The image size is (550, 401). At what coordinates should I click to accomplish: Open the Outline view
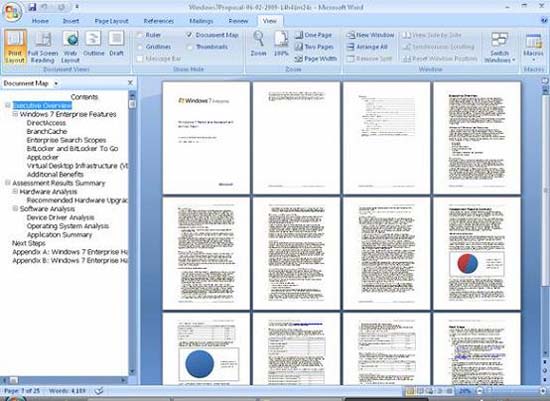pyautogui.click(x=94, y=44)
